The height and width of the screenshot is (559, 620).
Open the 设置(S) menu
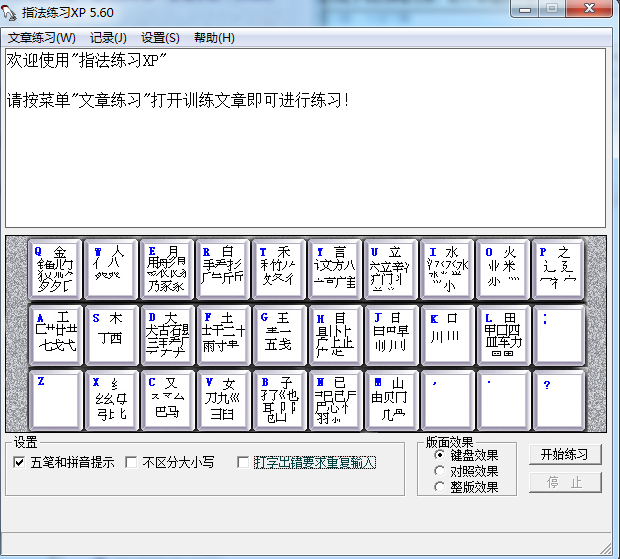click(160, 38)
